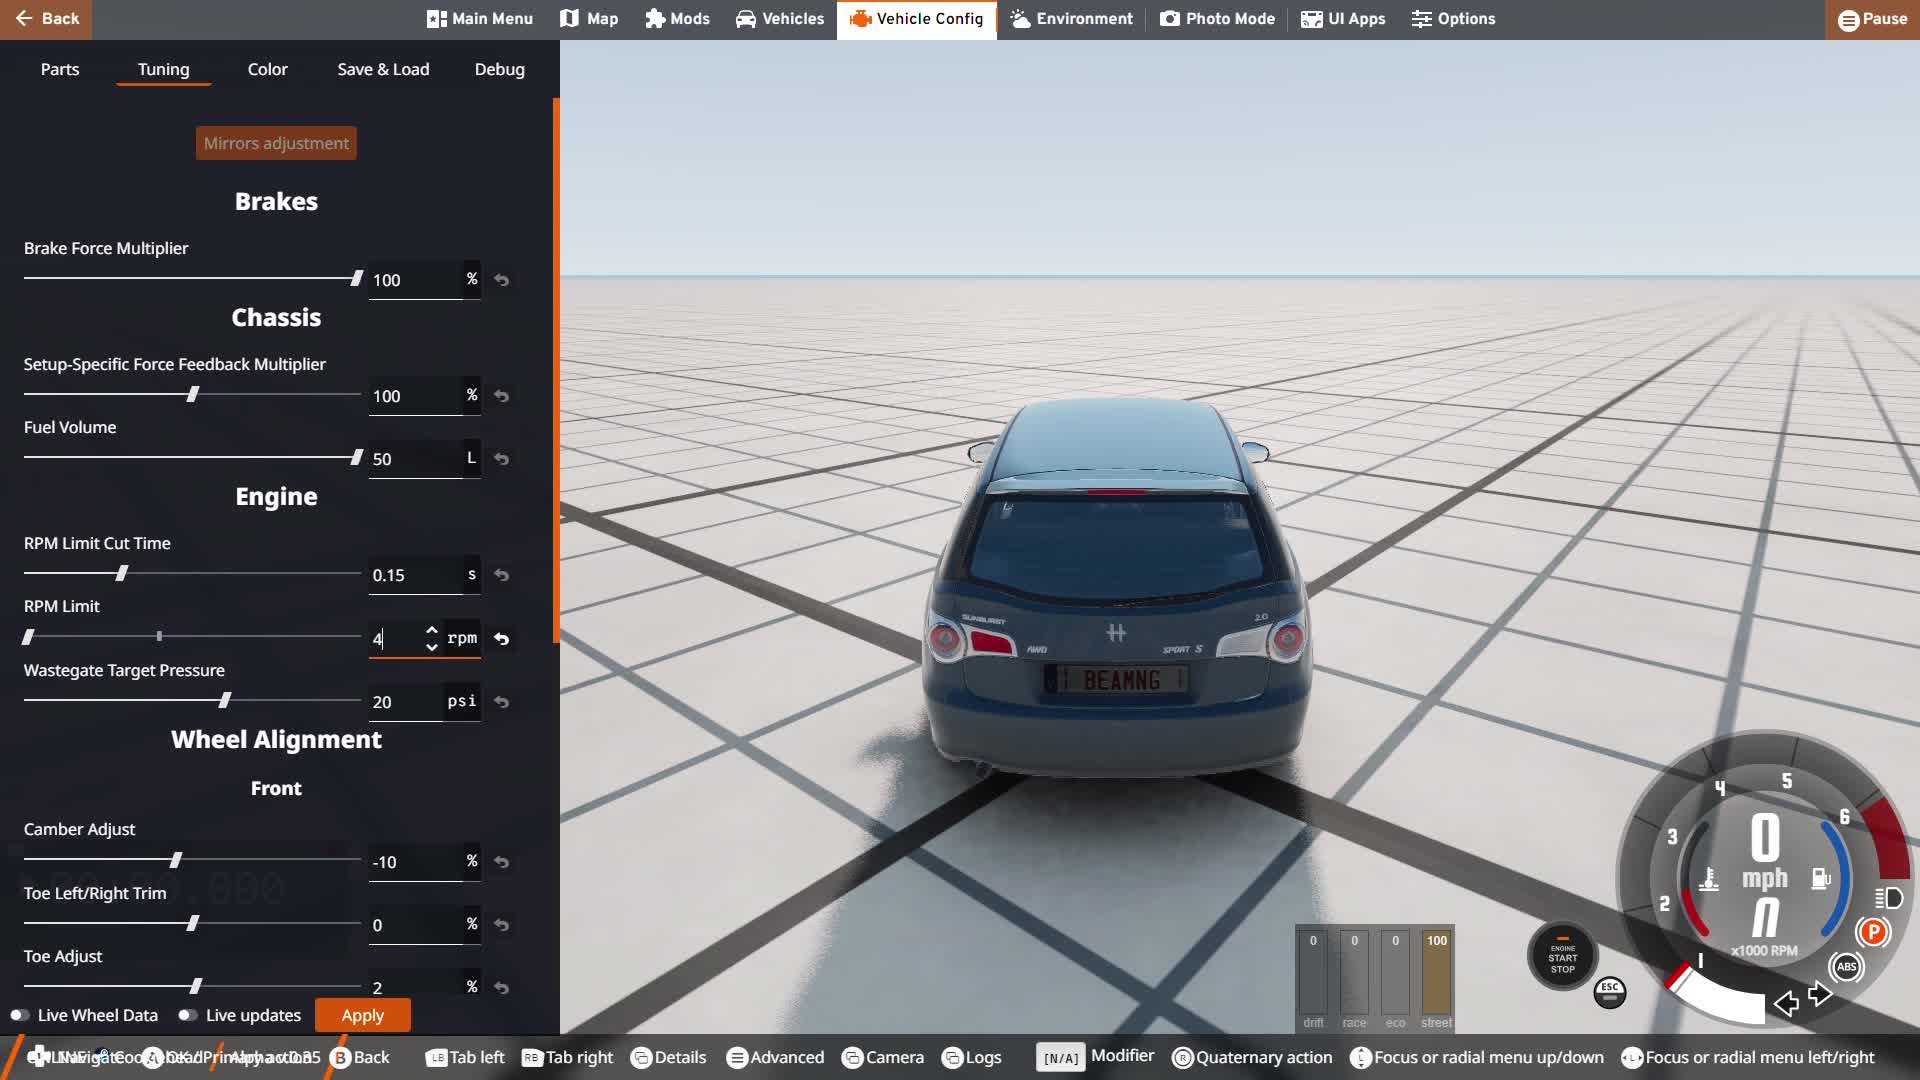This screenshot has width=1920, height=1080.
Task: Reset the Fuel Volume value using its undo arrow
Action: click(502, 459)
